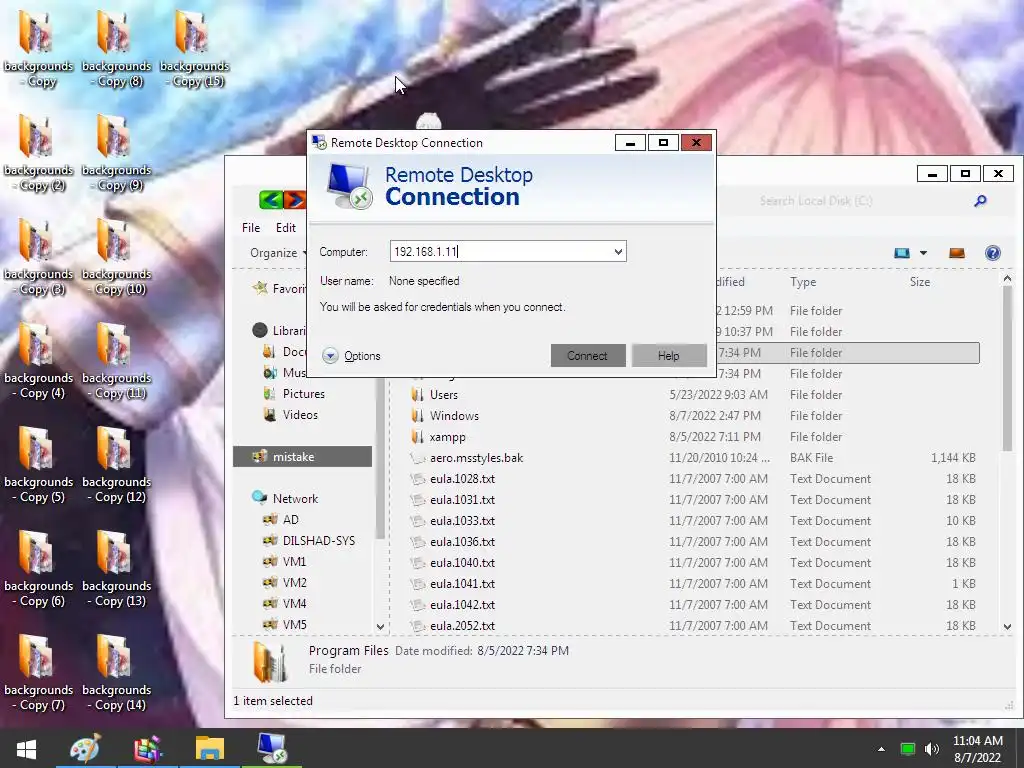This screenshot has height=768, width=1024.
Task: Select desktop folder backgrounds - Copy (15)
Action: (194, 48)
